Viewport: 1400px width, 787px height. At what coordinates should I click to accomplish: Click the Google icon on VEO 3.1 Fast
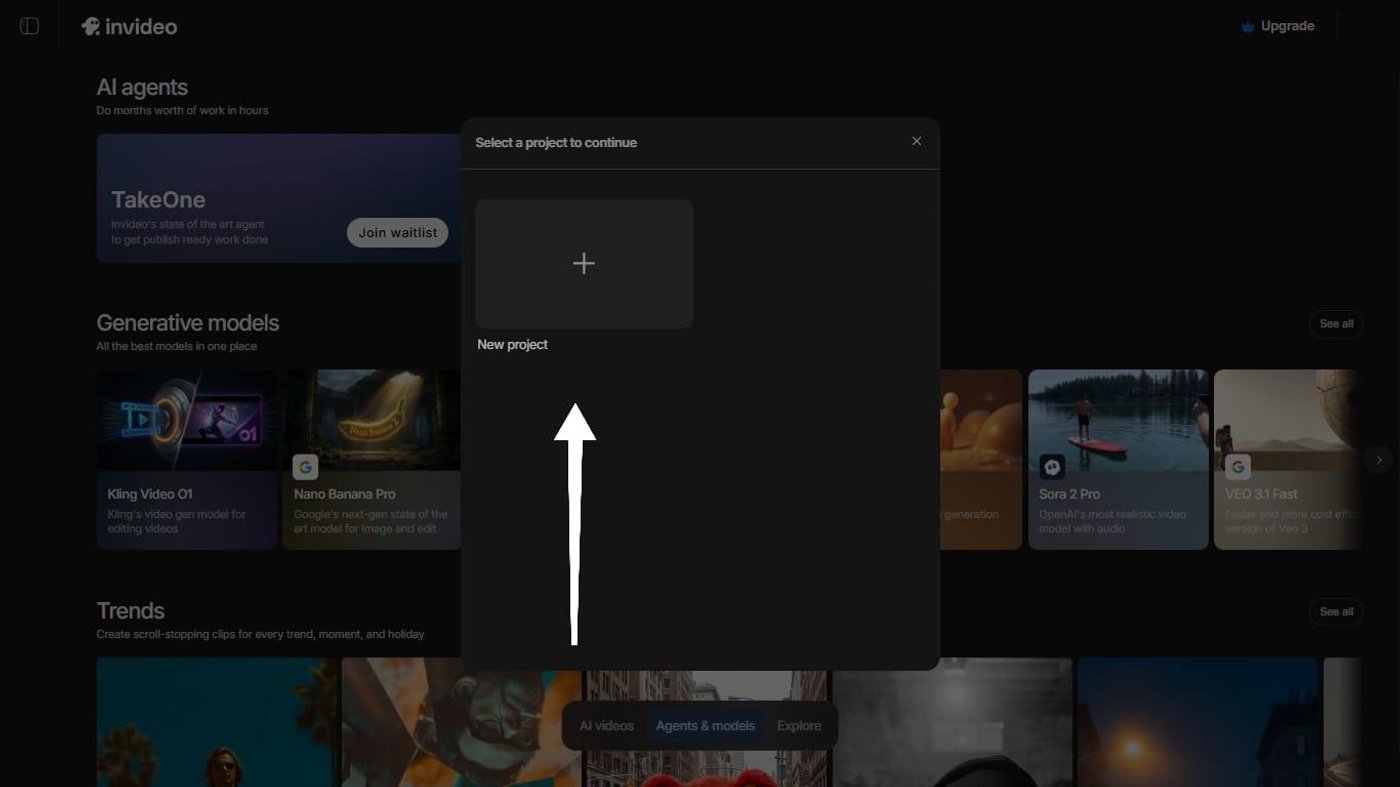click(1238, 467)
